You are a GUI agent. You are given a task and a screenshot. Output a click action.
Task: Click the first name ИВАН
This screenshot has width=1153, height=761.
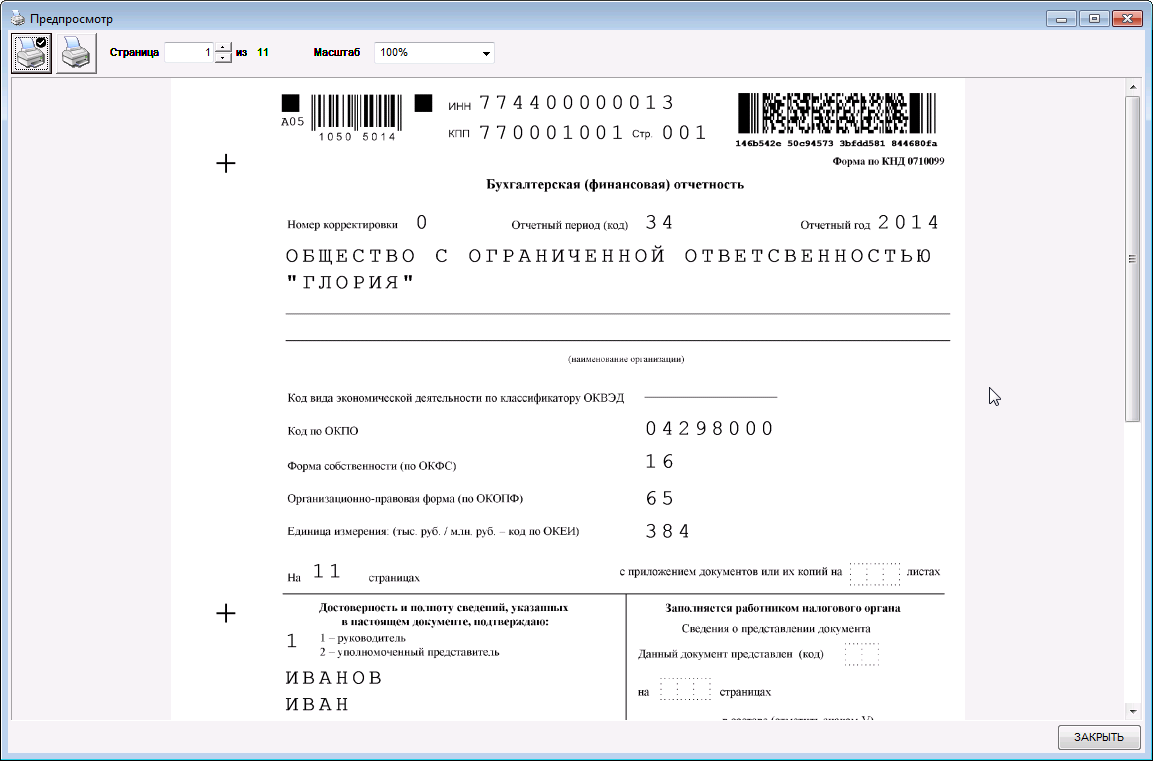coord(318,704)
